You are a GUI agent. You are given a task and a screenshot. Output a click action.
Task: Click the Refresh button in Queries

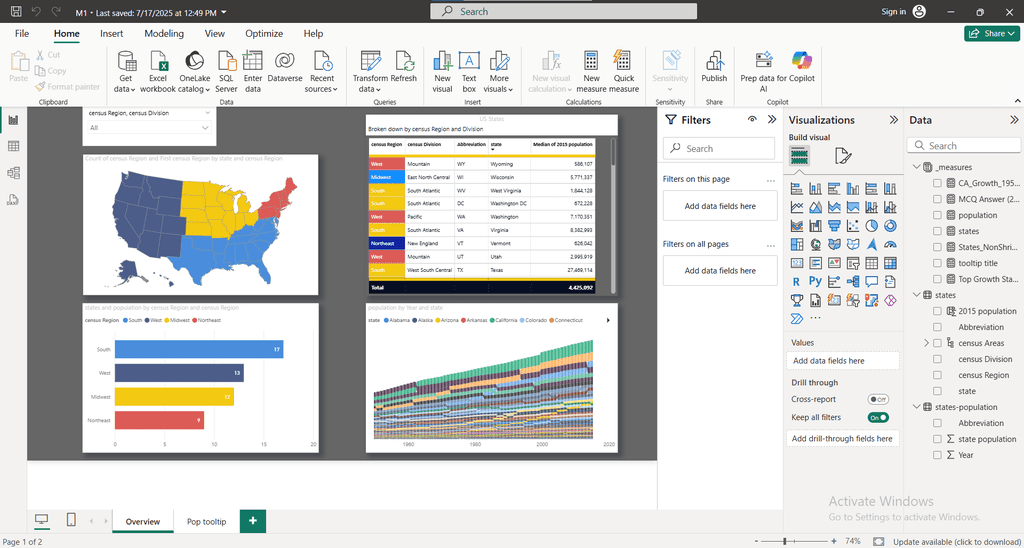coord(404,67)
